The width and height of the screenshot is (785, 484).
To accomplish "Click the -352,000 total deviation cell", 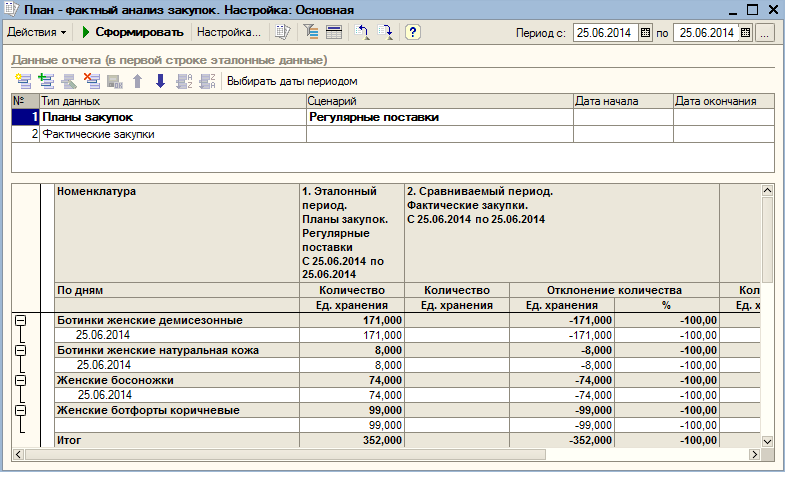I will point(562,440).
